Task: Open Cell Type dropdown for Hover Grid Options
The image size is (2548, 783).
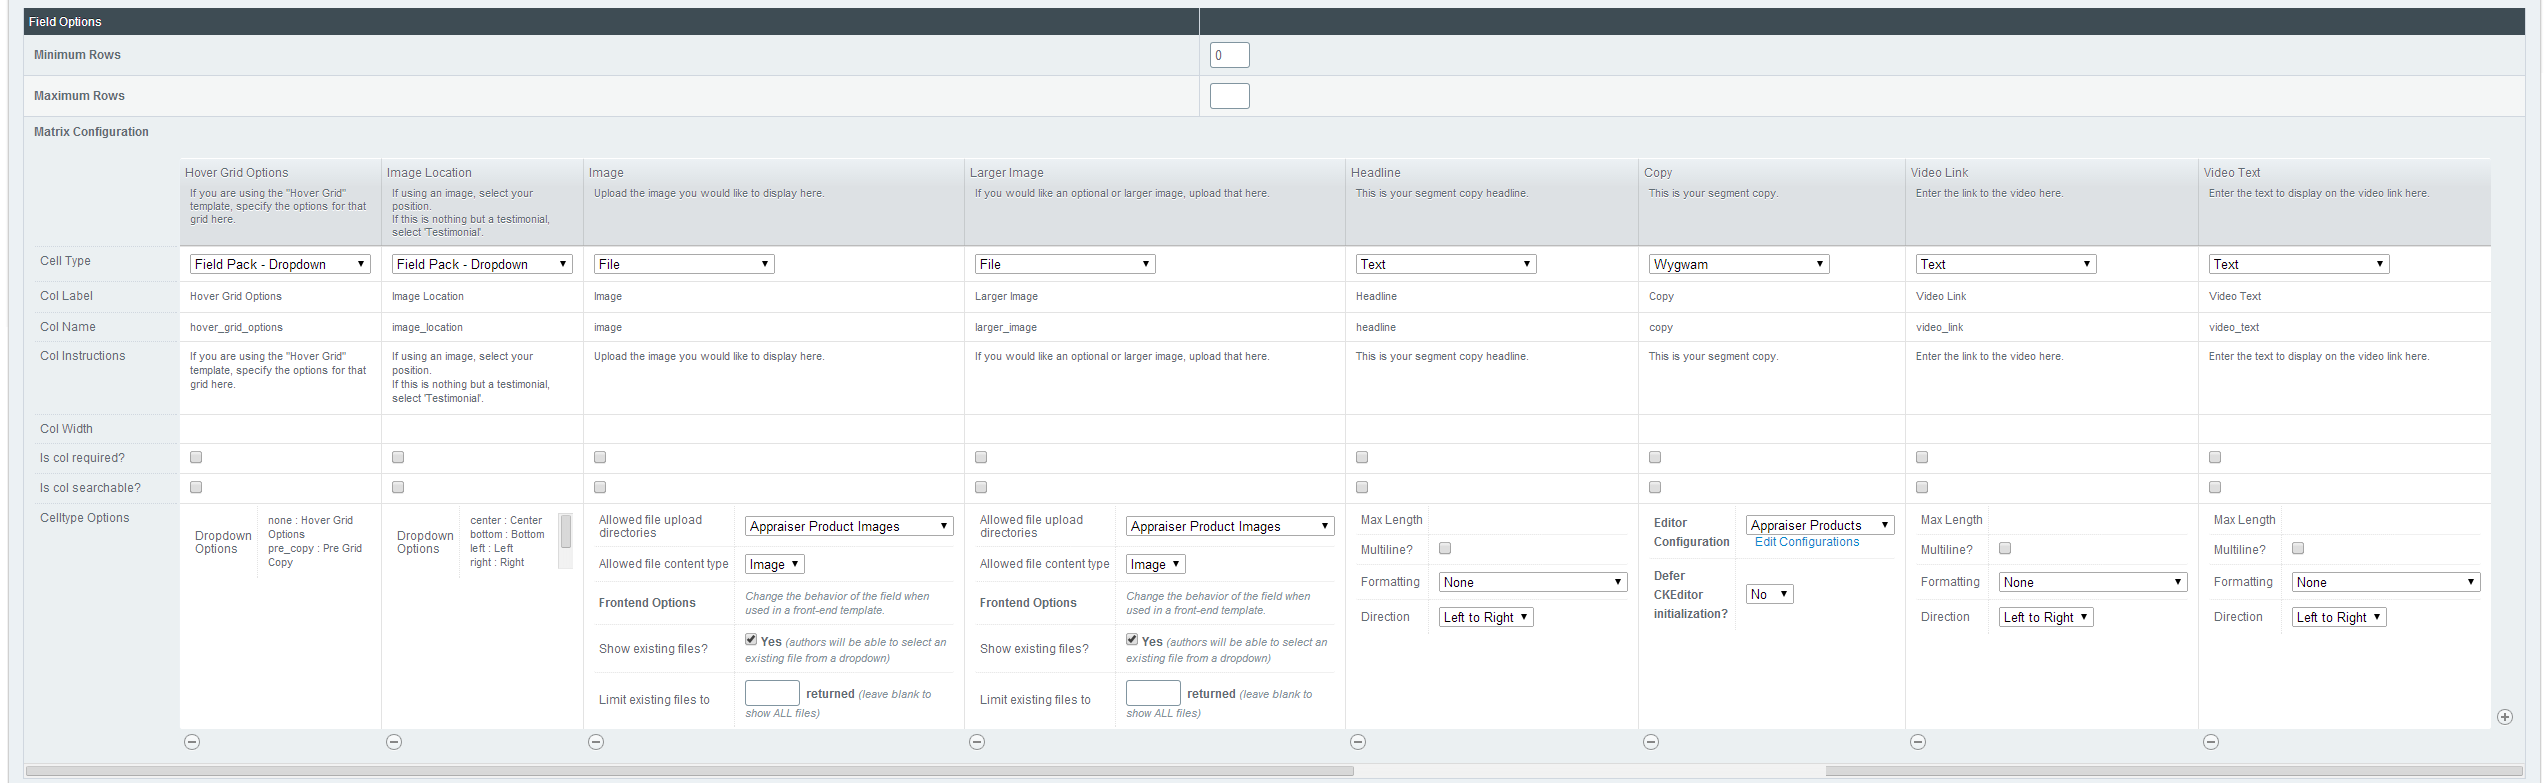Action: [280, 264]
